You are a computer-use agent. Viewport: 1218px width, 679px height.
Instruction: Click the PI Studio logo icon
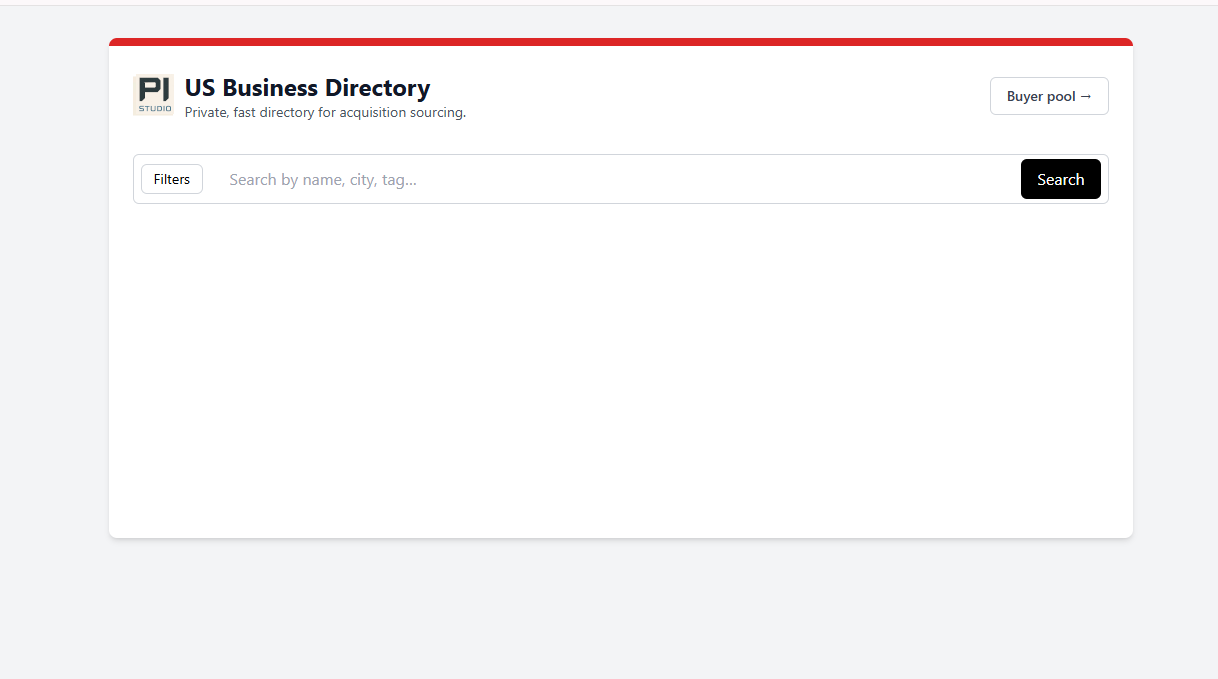pyautogui.click(x=153, y=95)
